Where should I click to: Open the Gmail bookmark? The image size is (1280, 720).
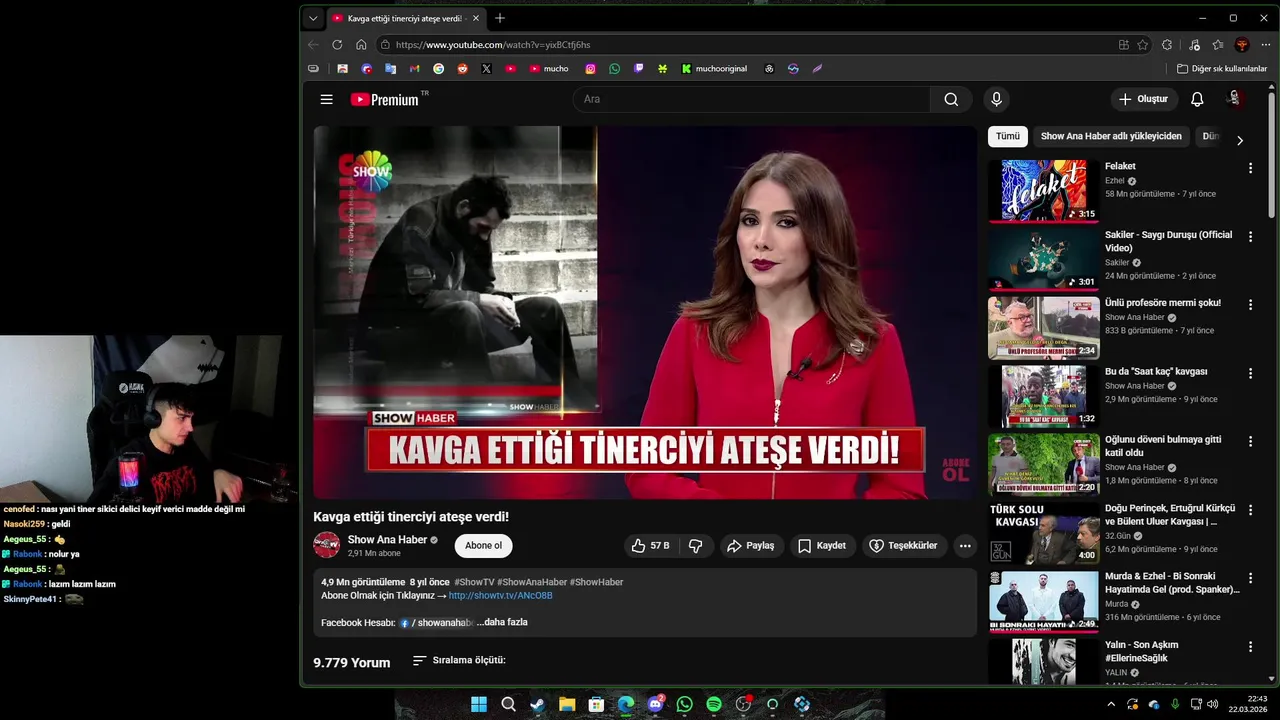click(x=414, y=69)
